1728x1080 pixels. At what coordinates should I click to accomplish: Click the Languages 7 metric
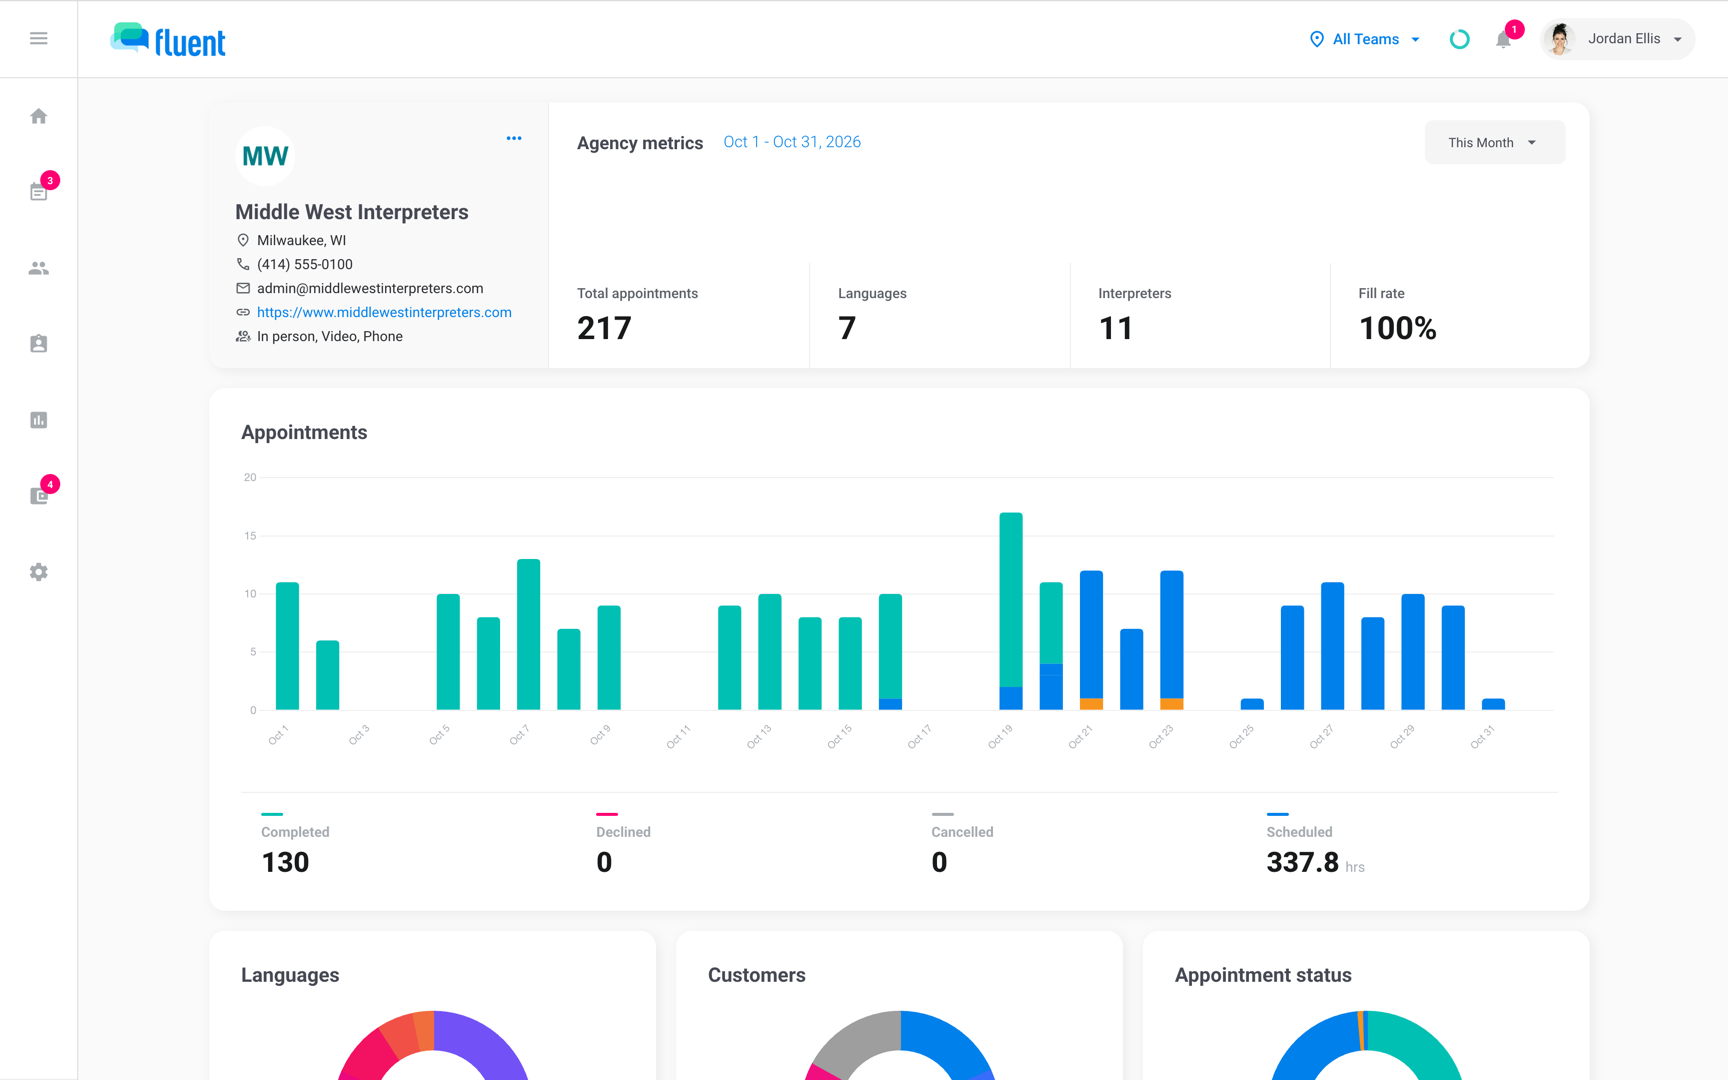(x=872, y=315)
